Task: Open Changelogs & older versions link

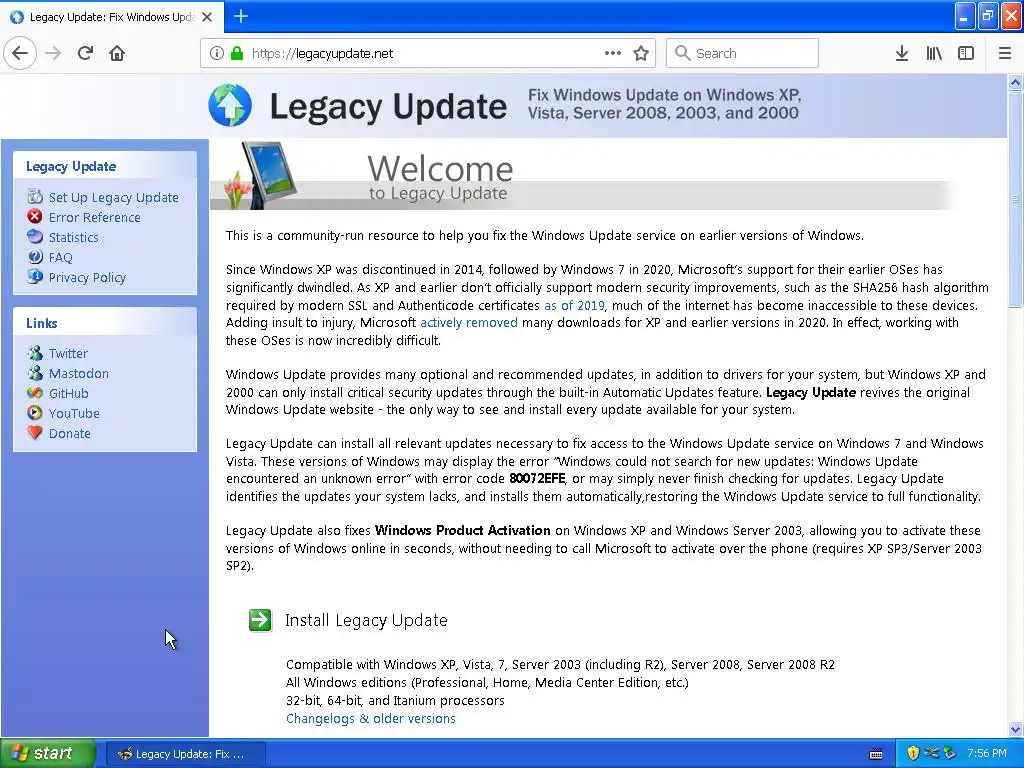Action: (371, 718)
